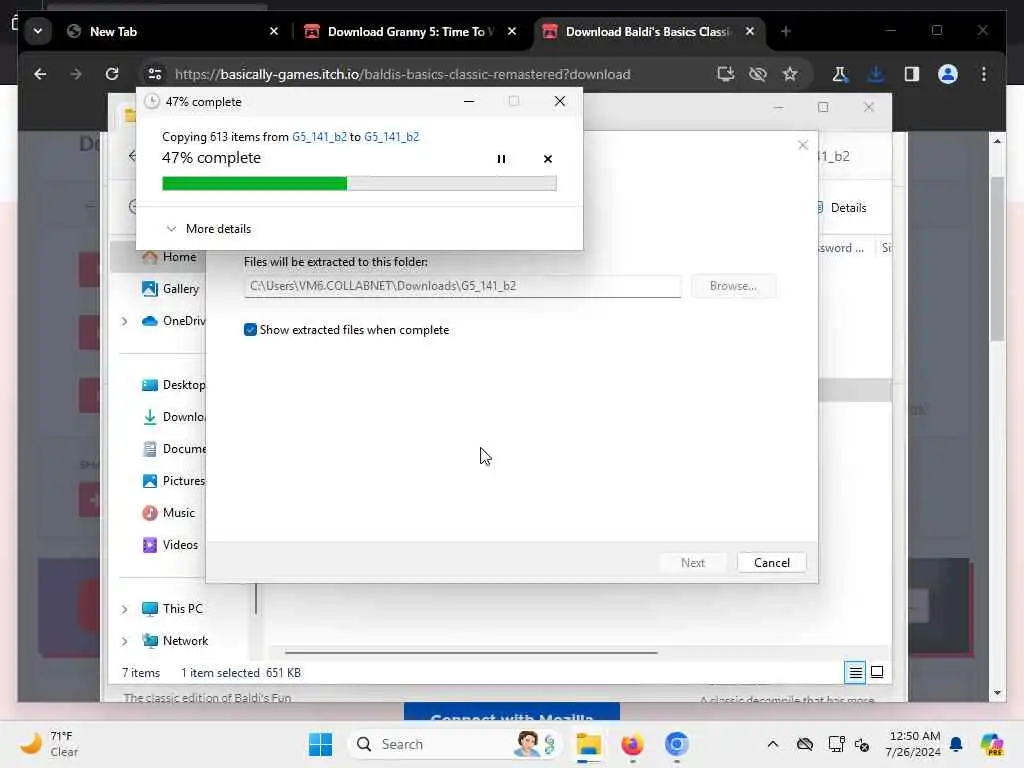This screenshot has width=1024, height=768.
Task: Open a new browser tab
Action: click(786, 31)
